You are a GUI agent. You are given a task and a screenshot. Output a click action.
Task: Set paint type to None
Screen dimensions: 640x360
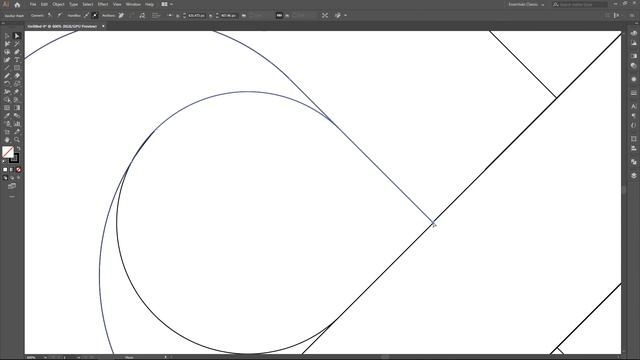18,170
